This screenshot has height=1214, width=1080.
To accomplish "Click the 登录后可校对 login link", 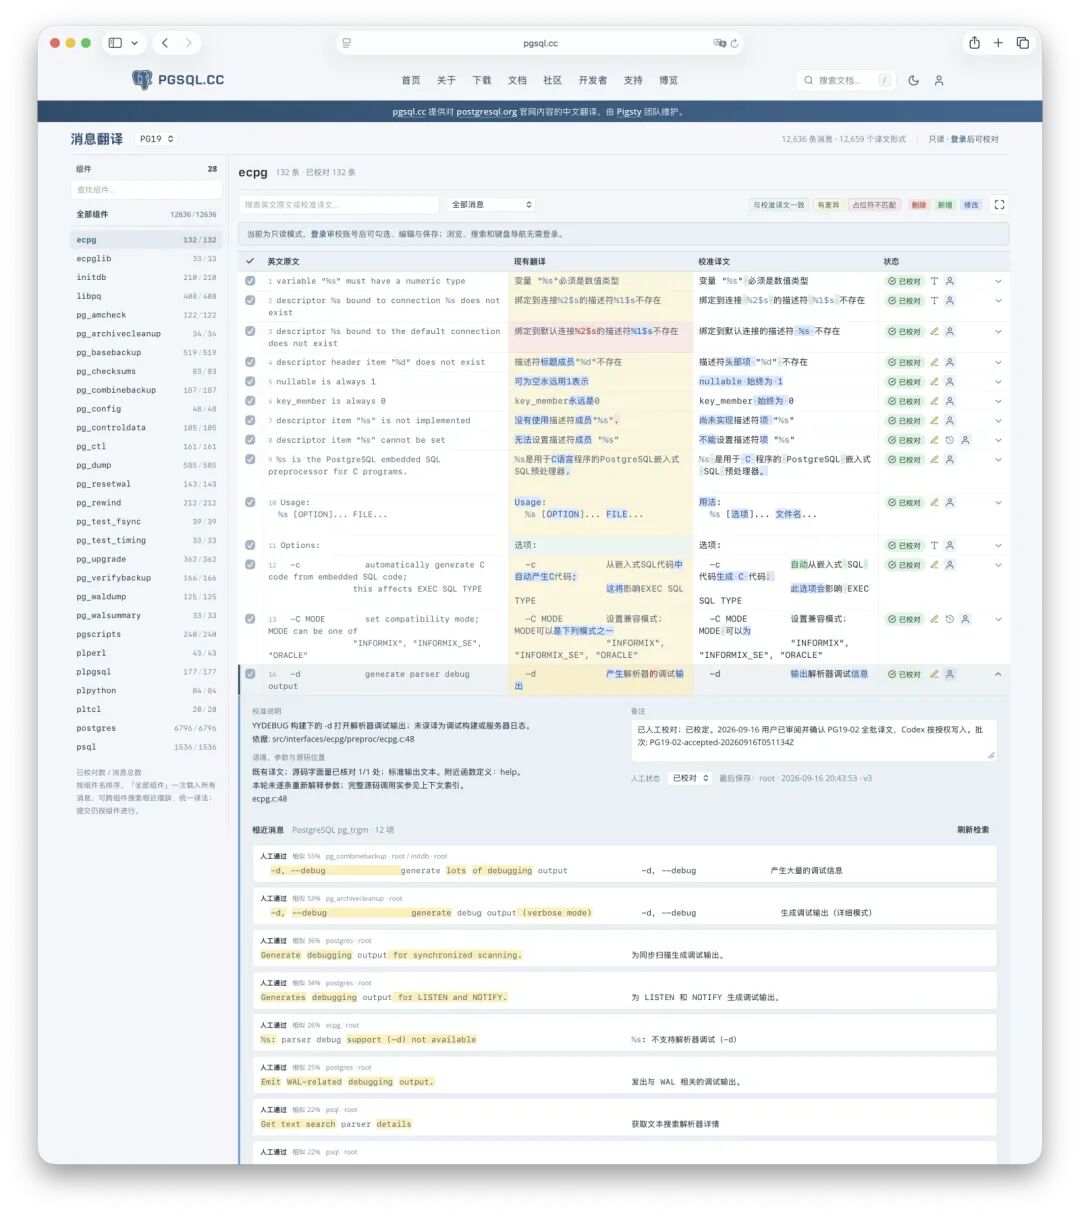I will pyautogui.click(x=974, y=139).
